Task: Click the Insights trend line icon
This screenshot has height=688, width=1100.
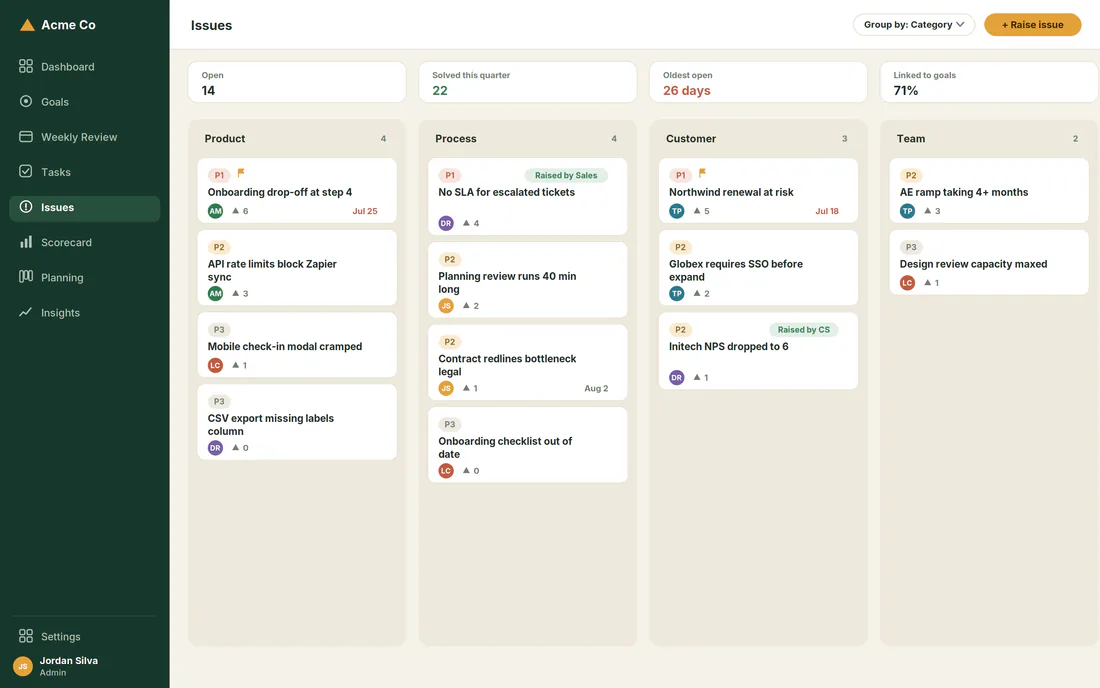Action: (x=26, y=312)
